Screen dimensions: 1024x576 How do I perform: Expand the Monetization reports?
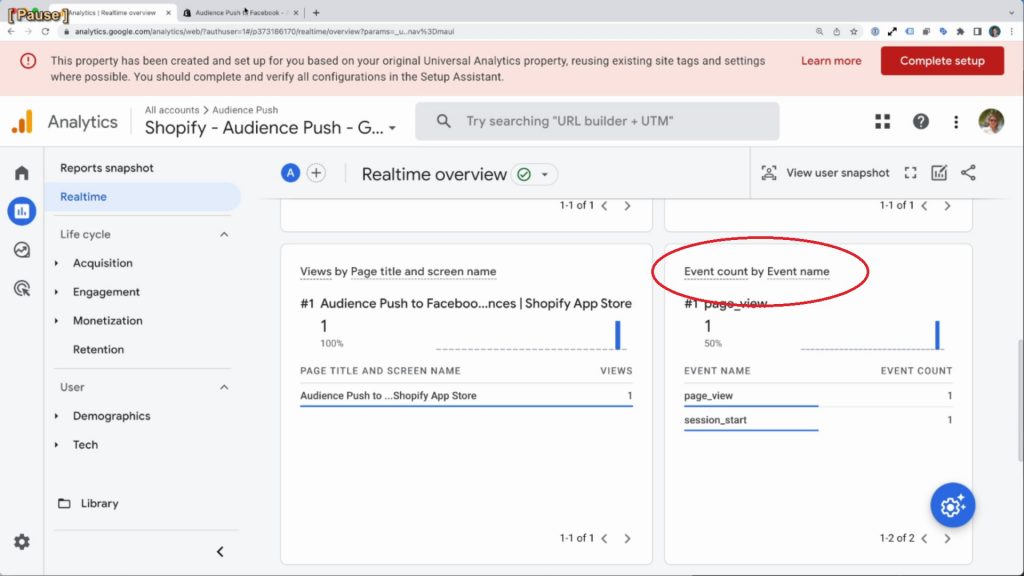[107, 321]
